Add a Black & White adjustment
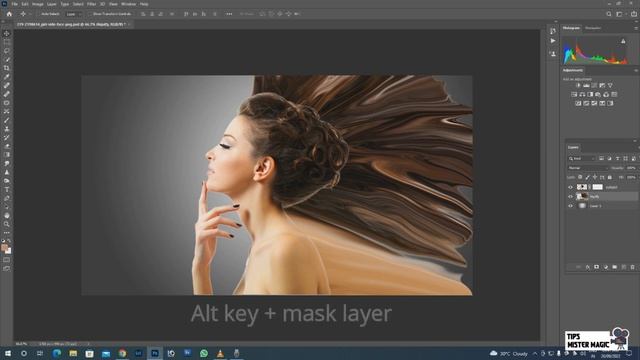 [x=590, y=94]
